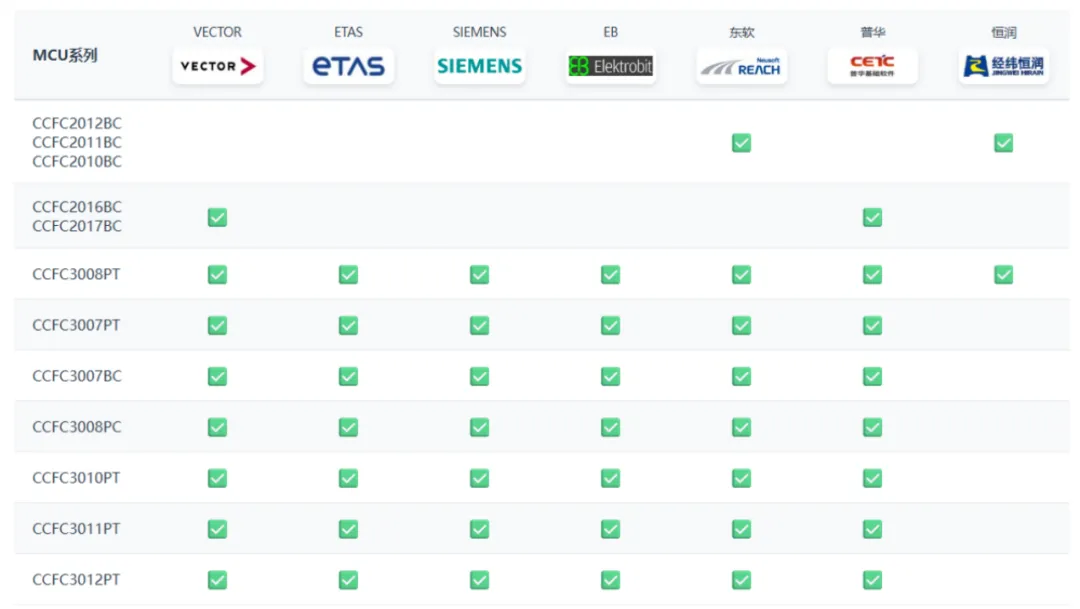
Task: Select the CCFC3008PT row label
Action: [x=76, y=274]
